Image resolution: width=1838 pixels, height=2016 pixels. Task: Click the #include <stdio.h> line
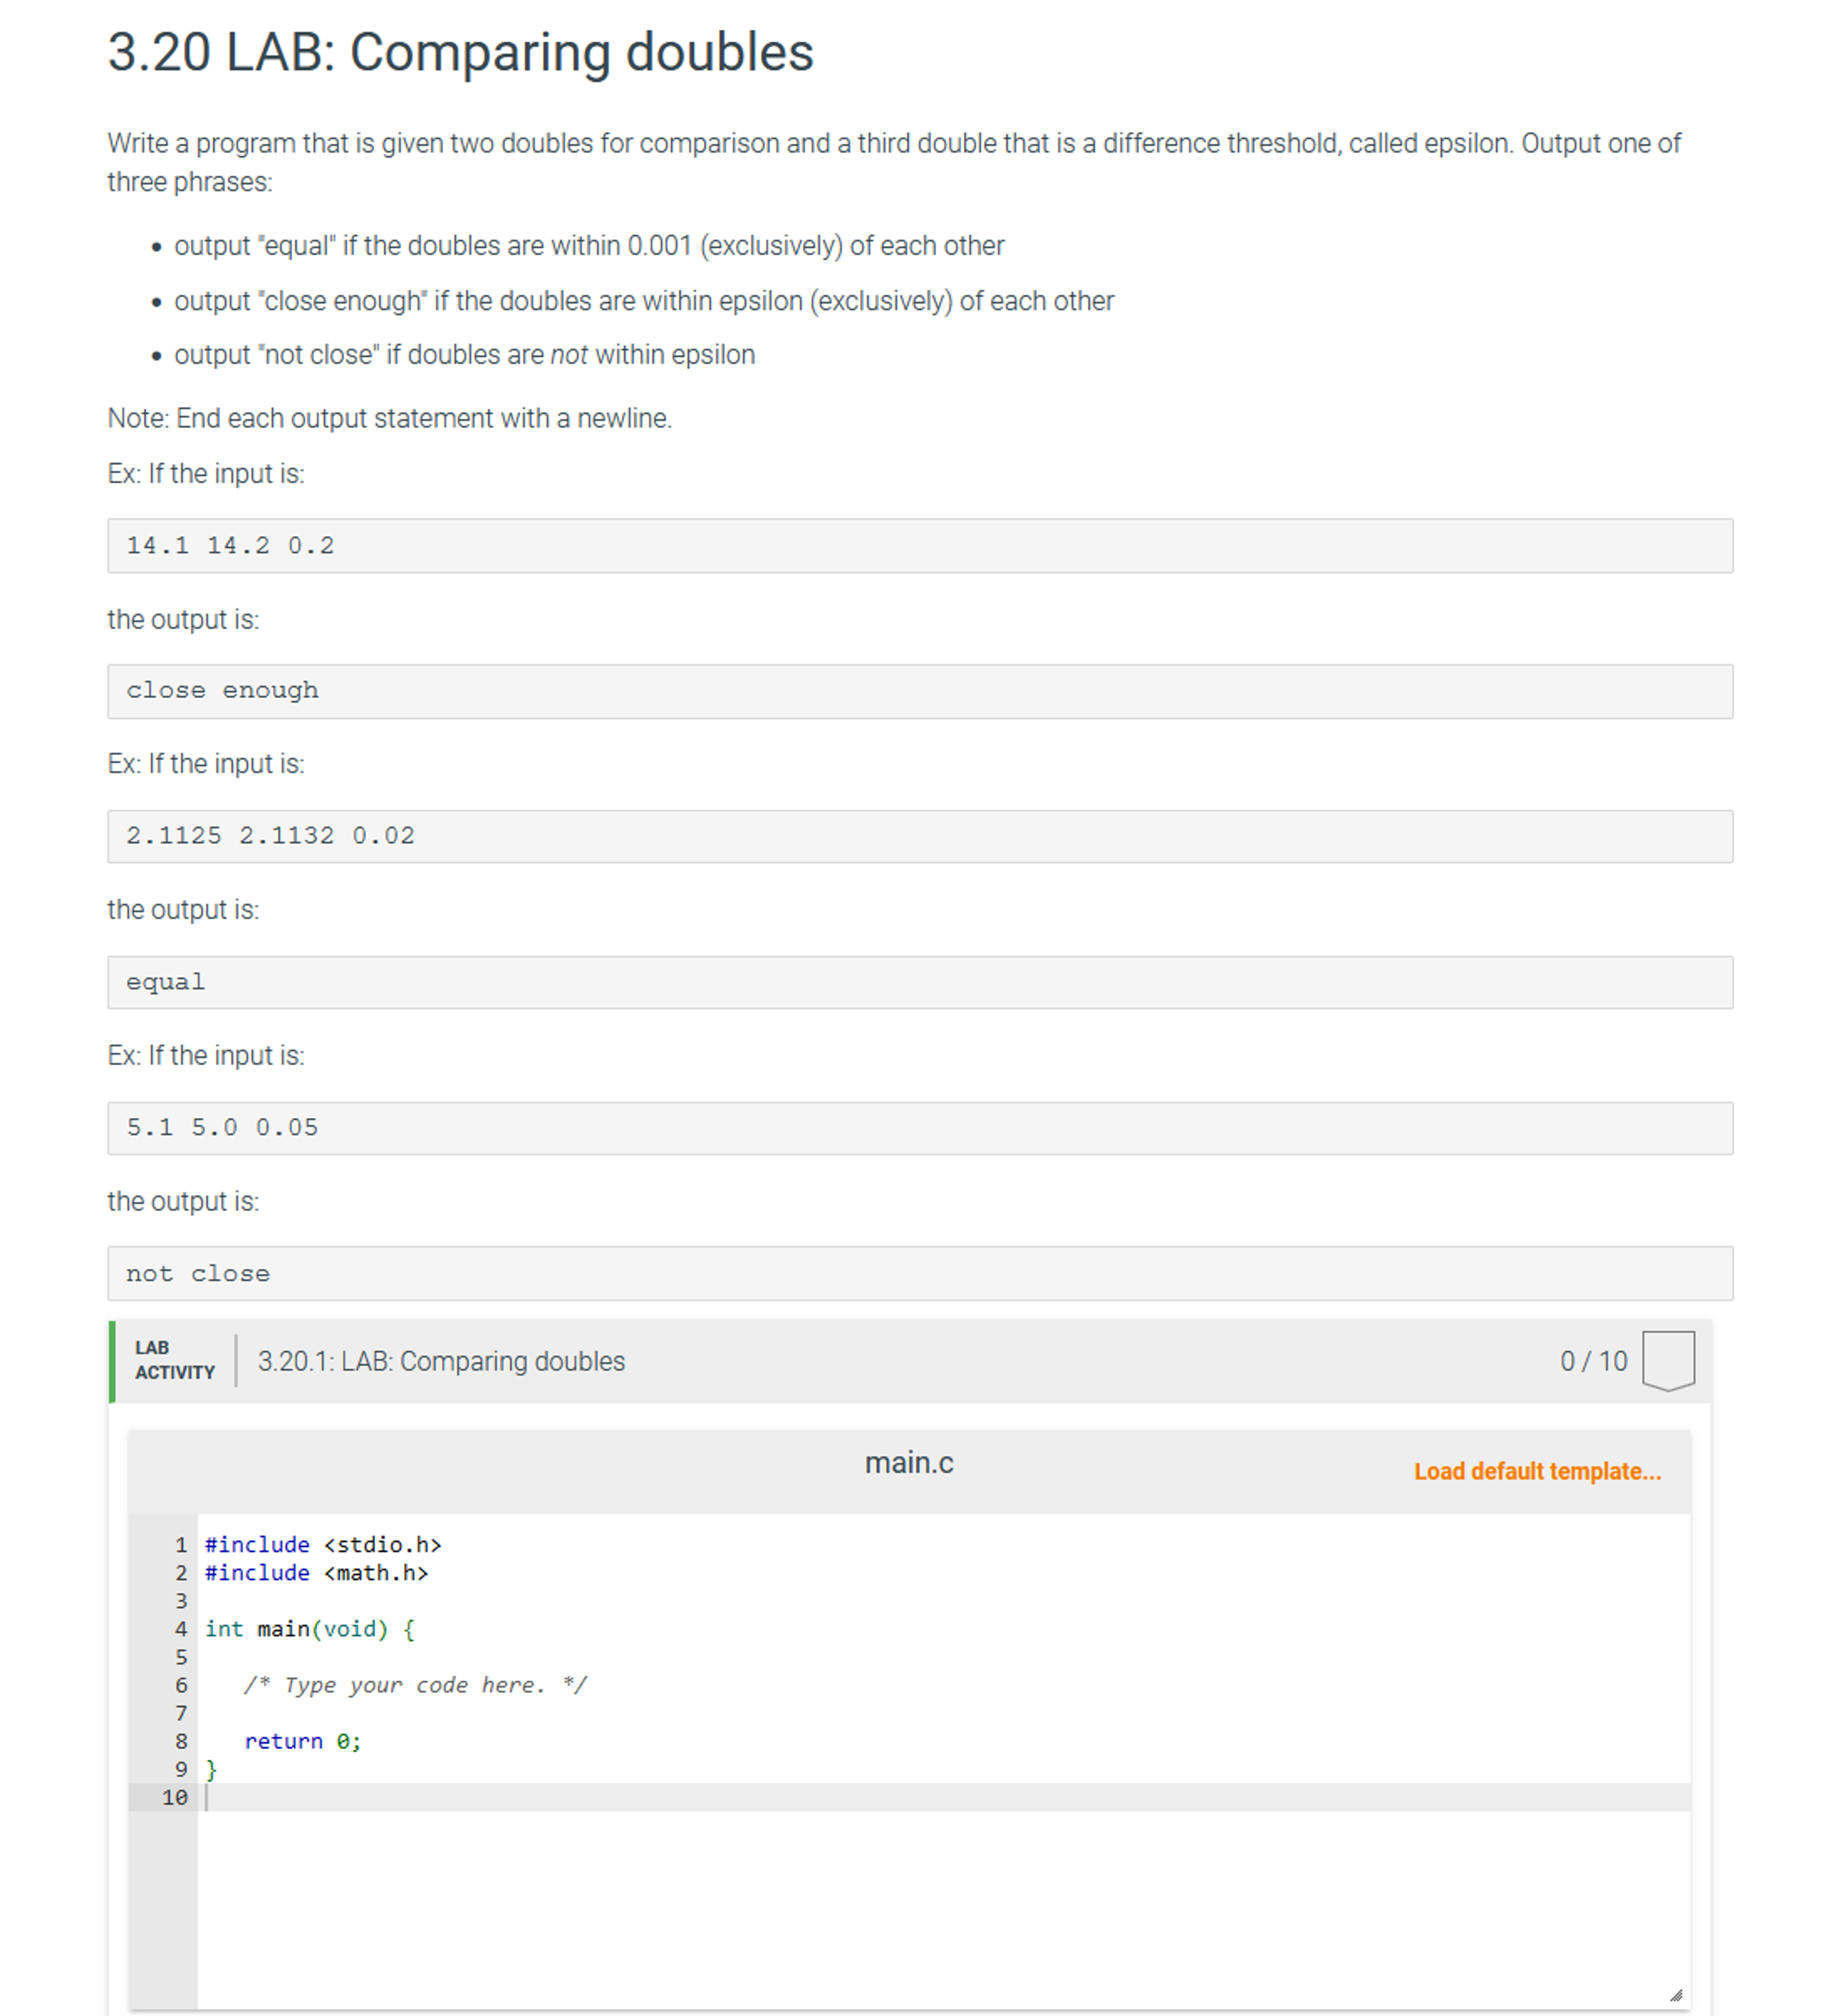(x=324, y=1545)
